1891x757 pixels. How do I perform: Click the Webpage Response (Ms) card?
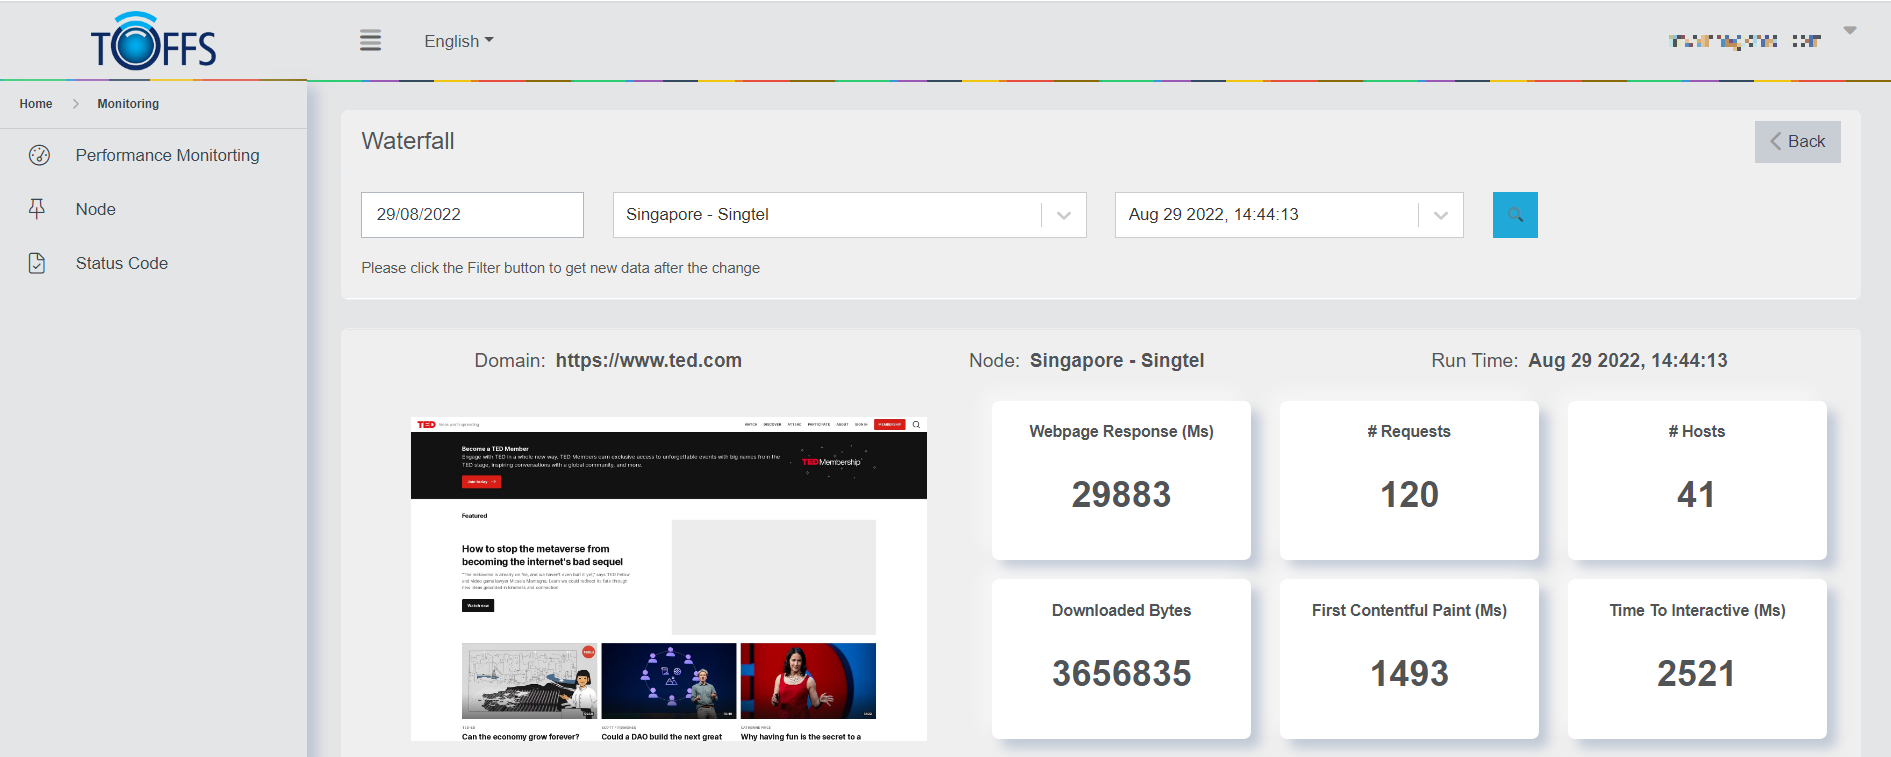tap(1121, 480)
